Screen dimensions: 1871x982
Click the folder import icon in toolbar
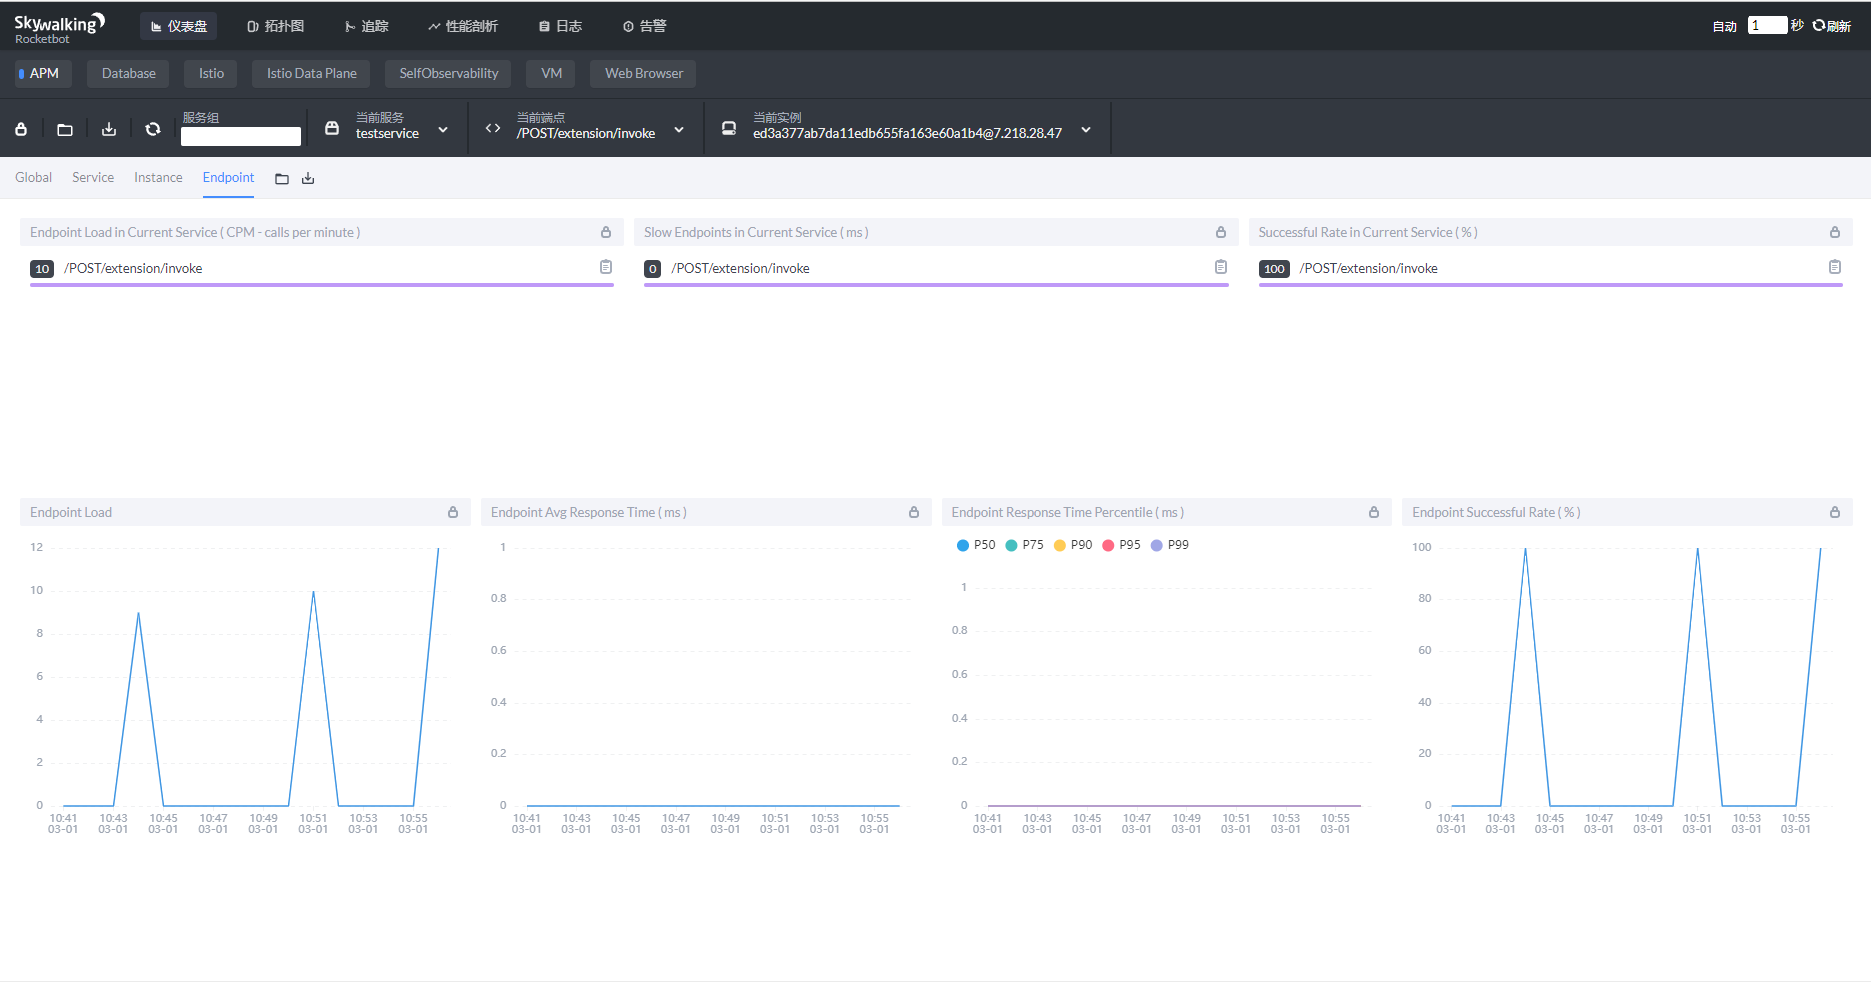65,129
